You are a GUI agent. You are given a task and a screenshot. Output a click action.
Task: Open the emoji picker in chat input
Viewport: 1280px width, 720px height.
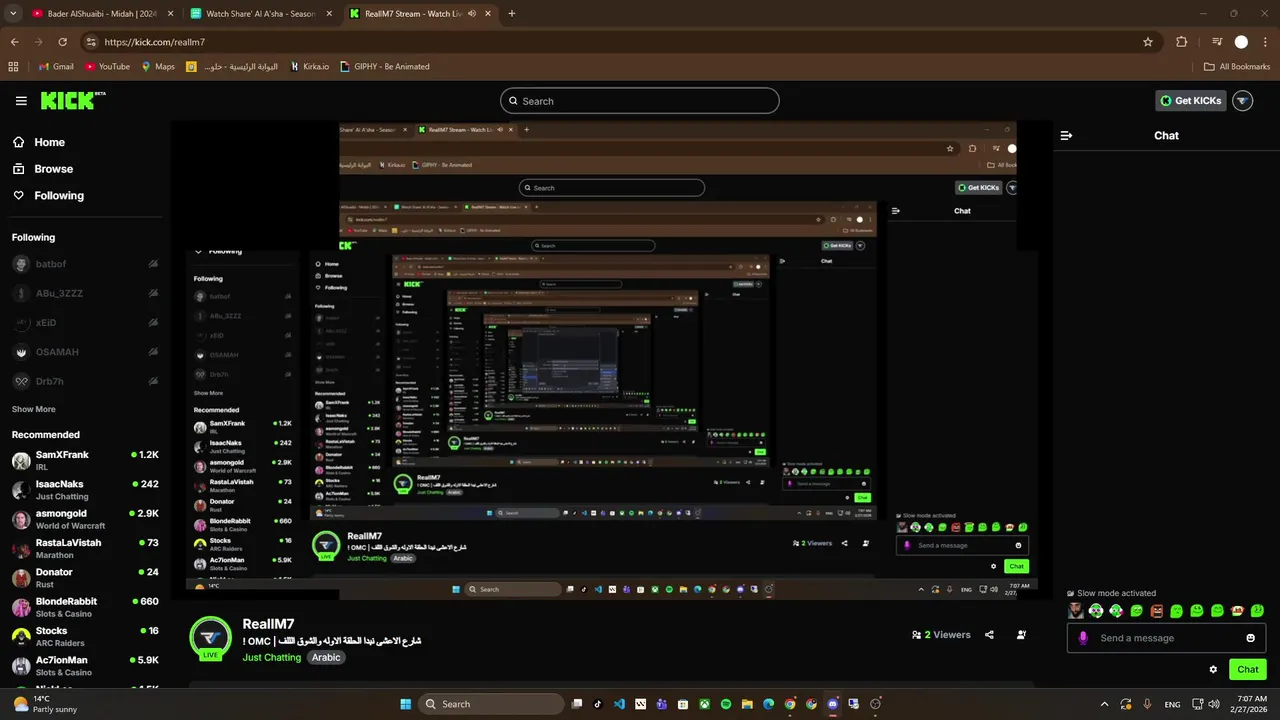(x=1250, y=638)
